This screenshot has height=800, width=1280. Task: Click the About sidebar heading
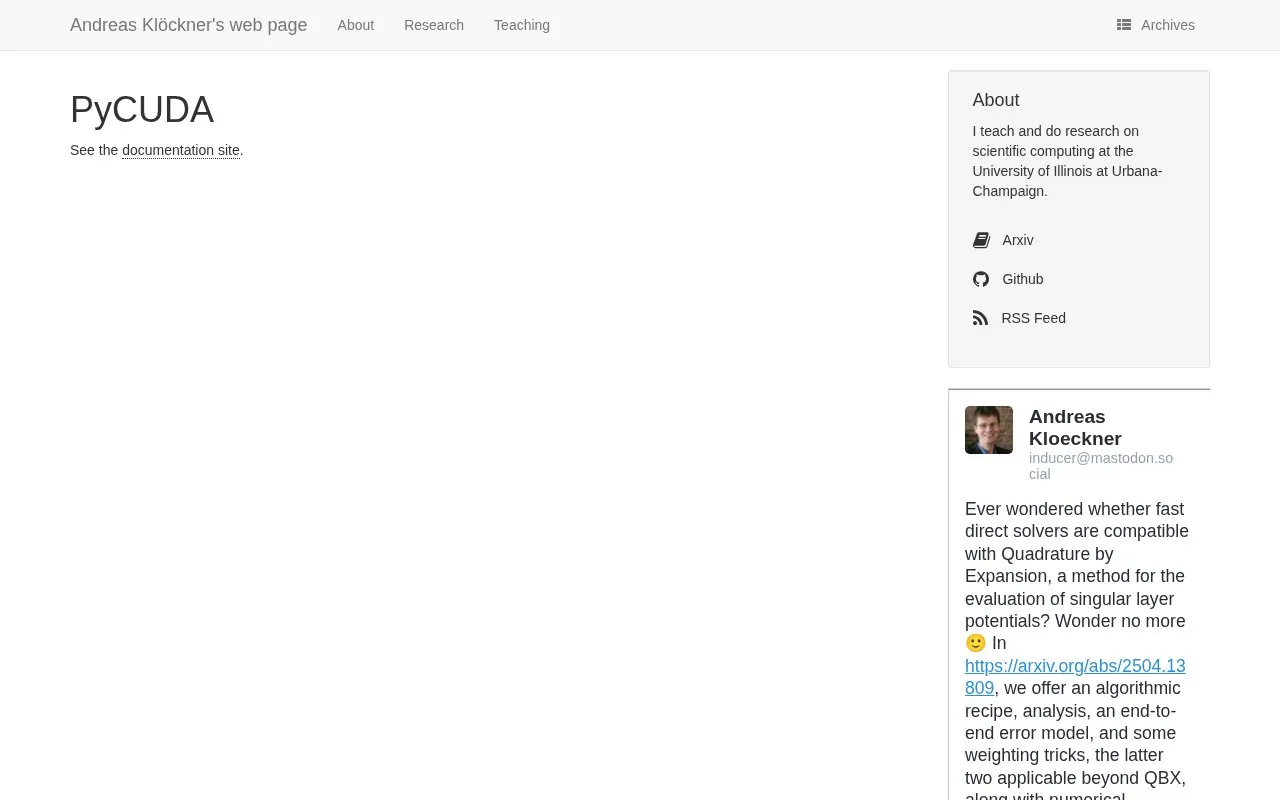(x=996, y=100)
